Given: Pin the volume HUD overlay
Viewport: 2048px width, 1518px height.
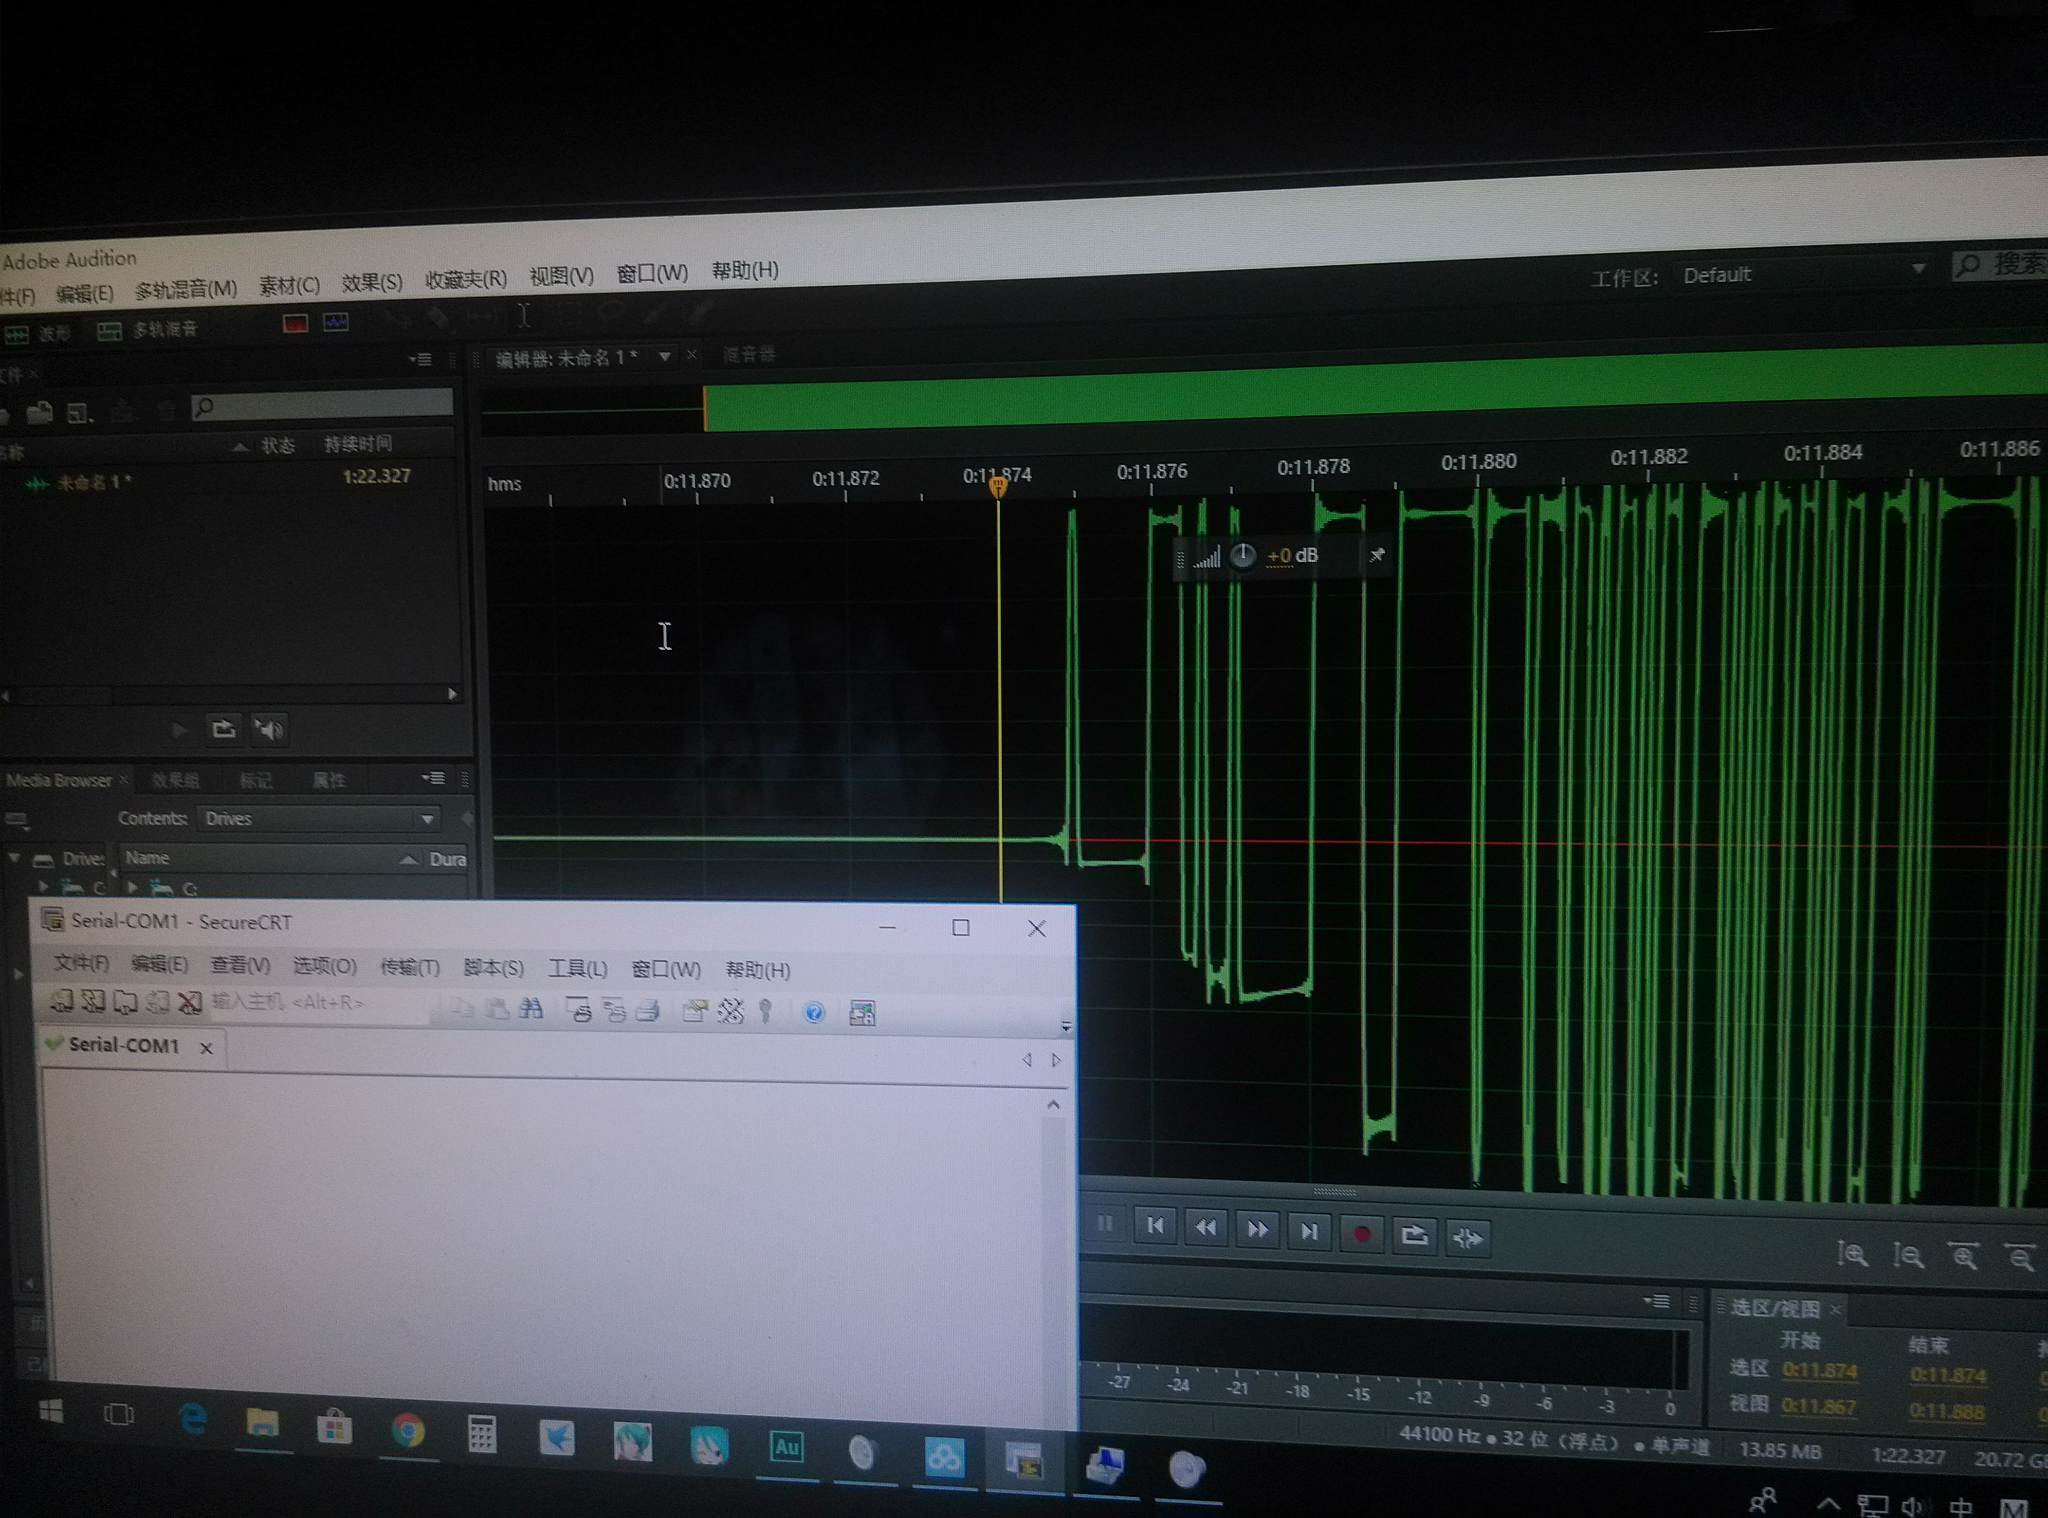Looking at the screenshot, I should pos(1377,554).
